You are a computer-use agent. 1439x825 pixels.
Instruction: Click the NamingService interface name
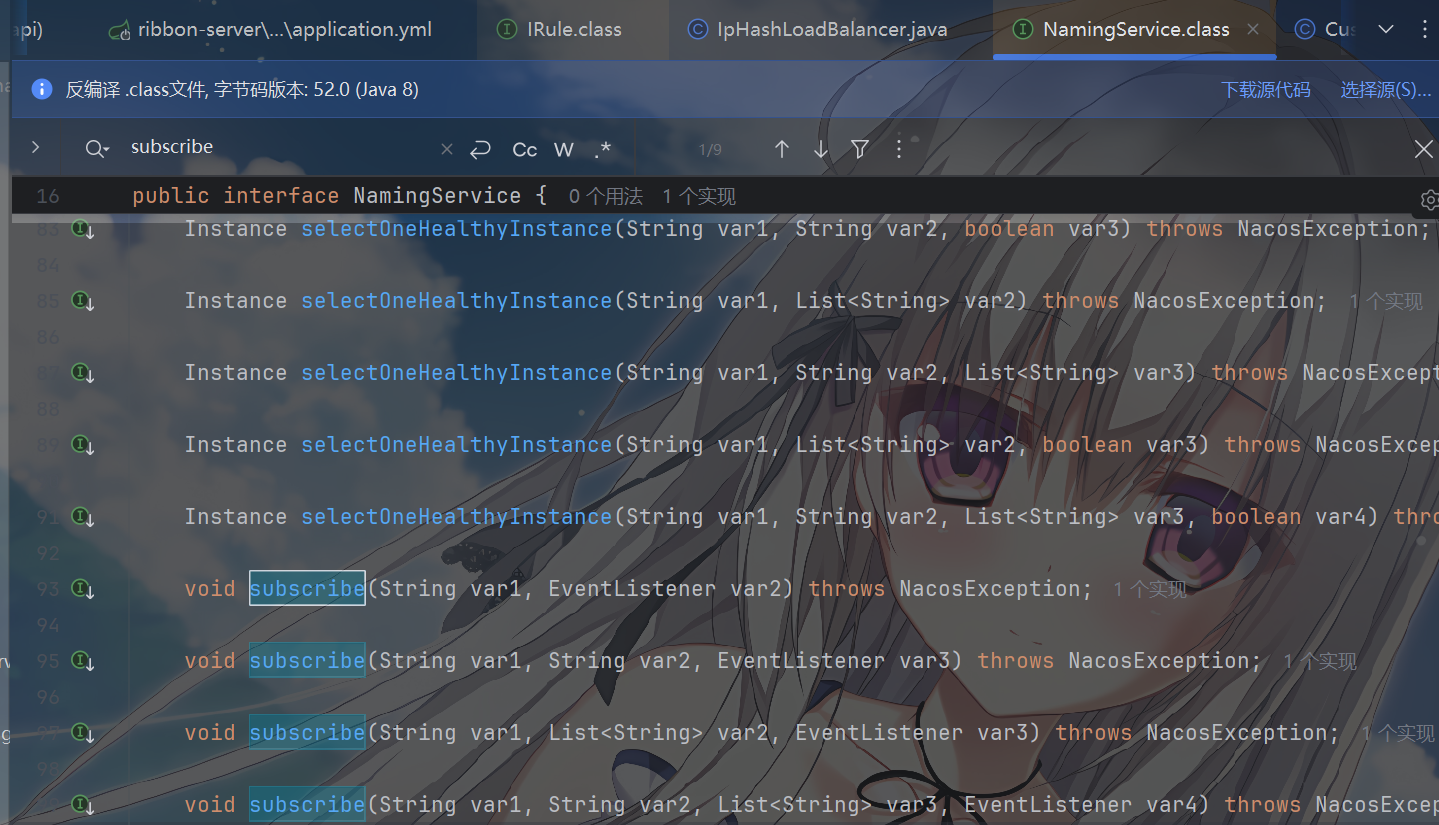[437, 196]
